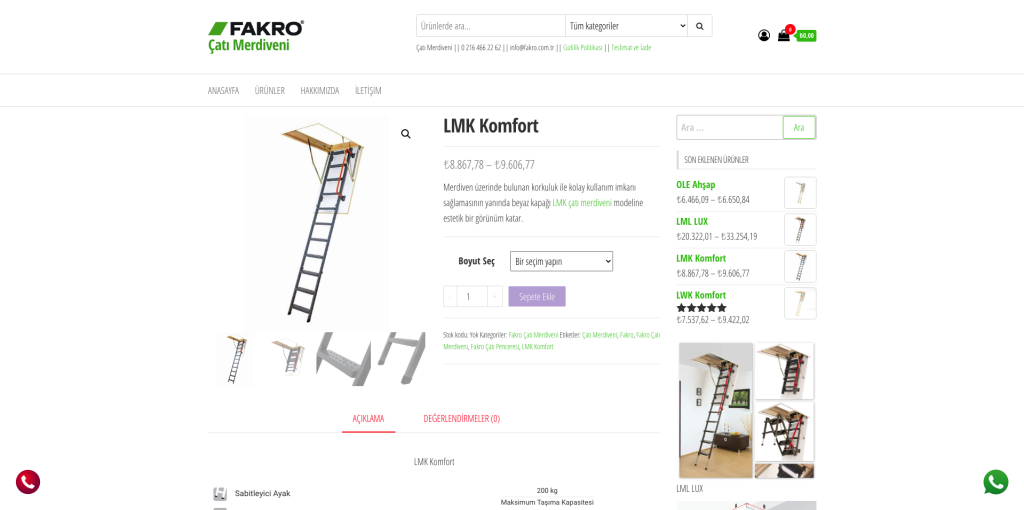The image size is (1024, 510).
Task: Open the Gizlilik Politikası link
Action: [583, 48]
